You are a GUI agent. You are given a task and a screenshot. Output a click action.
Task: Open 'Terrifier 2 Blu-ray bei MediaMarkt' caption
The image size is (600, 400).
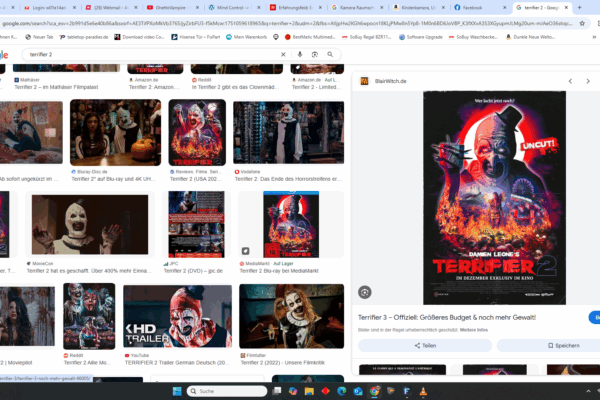[x=279, y=271]
